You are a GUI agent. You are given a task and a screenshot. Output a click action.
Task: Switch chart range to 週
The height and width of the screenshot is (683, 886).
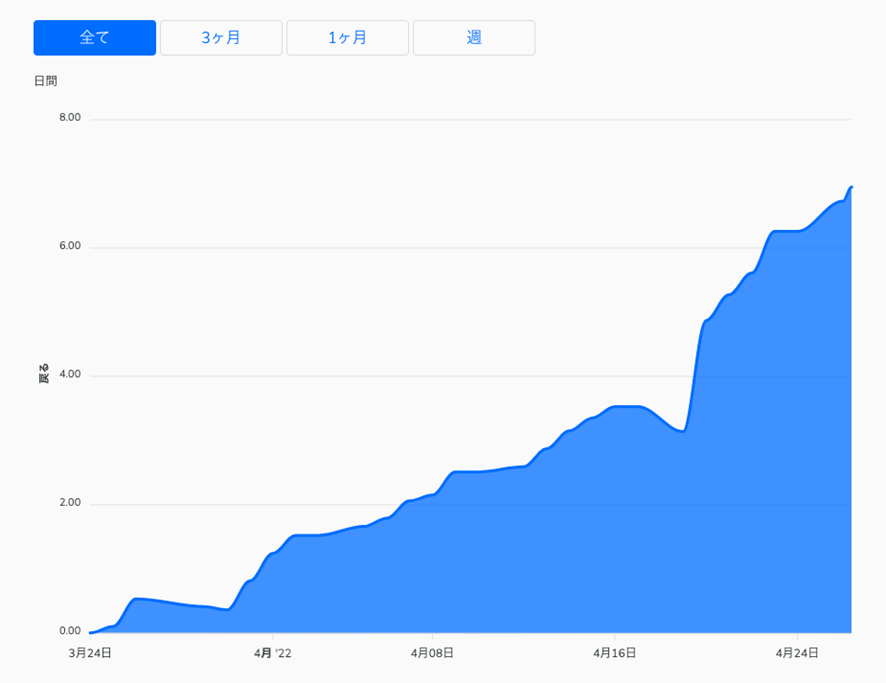[474, 38]
